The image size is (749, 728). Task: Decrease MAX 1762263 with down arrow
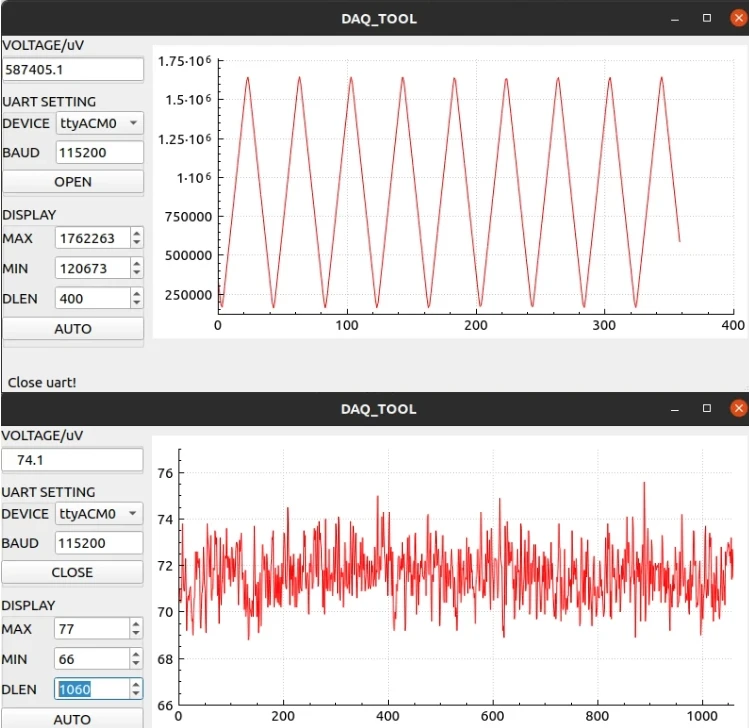pyautogui.click(x=137, y=243)
